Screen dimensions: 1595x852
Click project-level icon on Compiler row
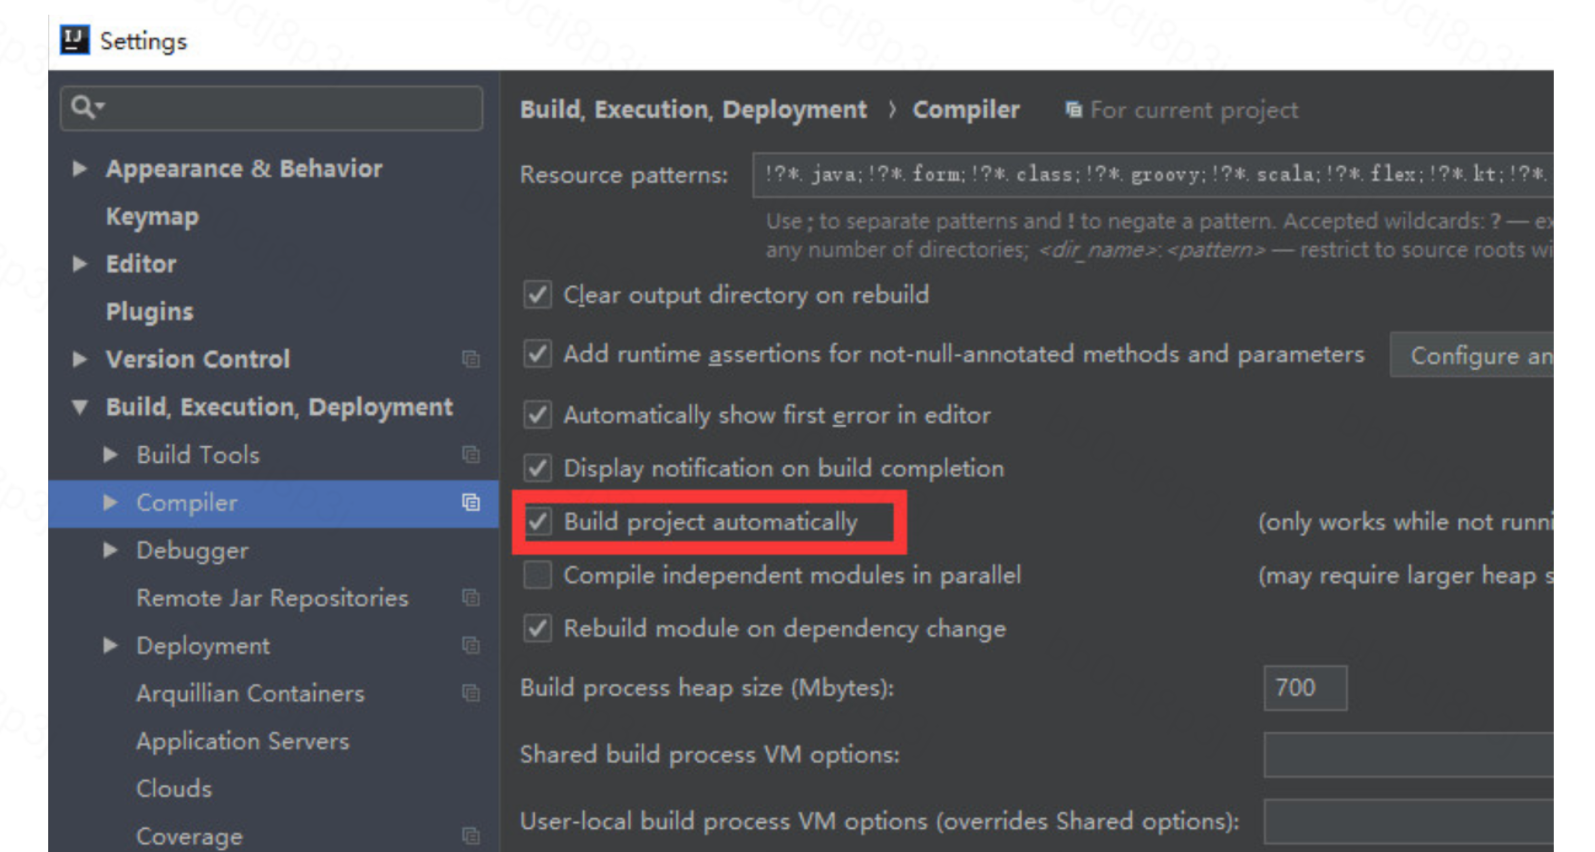471,502
